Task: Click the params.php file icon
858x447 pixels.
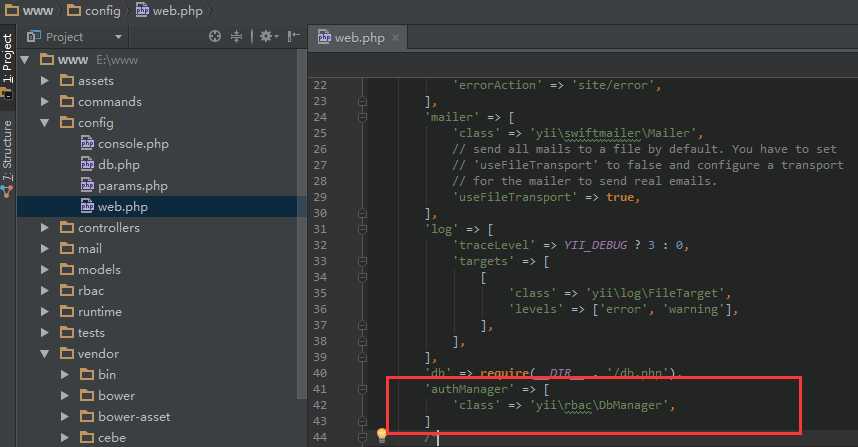Action: [87, 185]
